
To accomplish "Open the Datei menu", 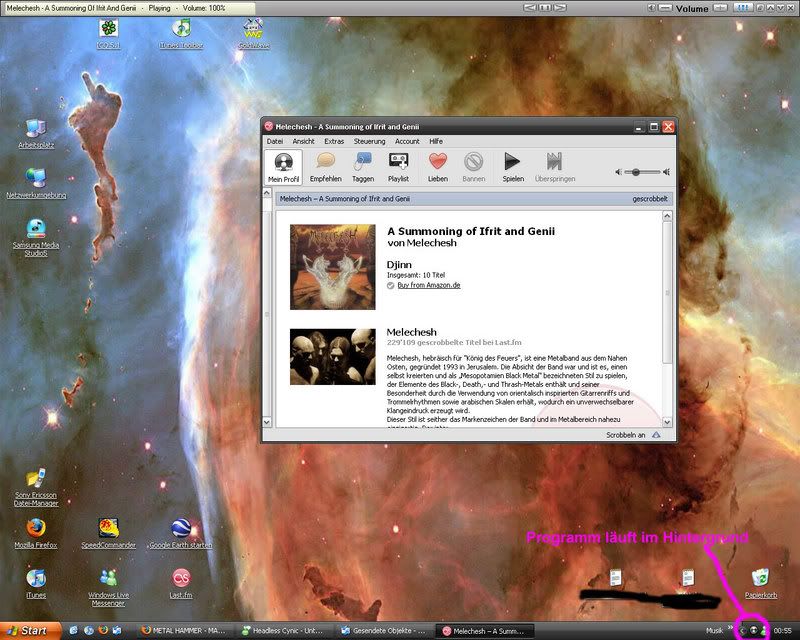I will pyautogui.click(x=274, y=141).
